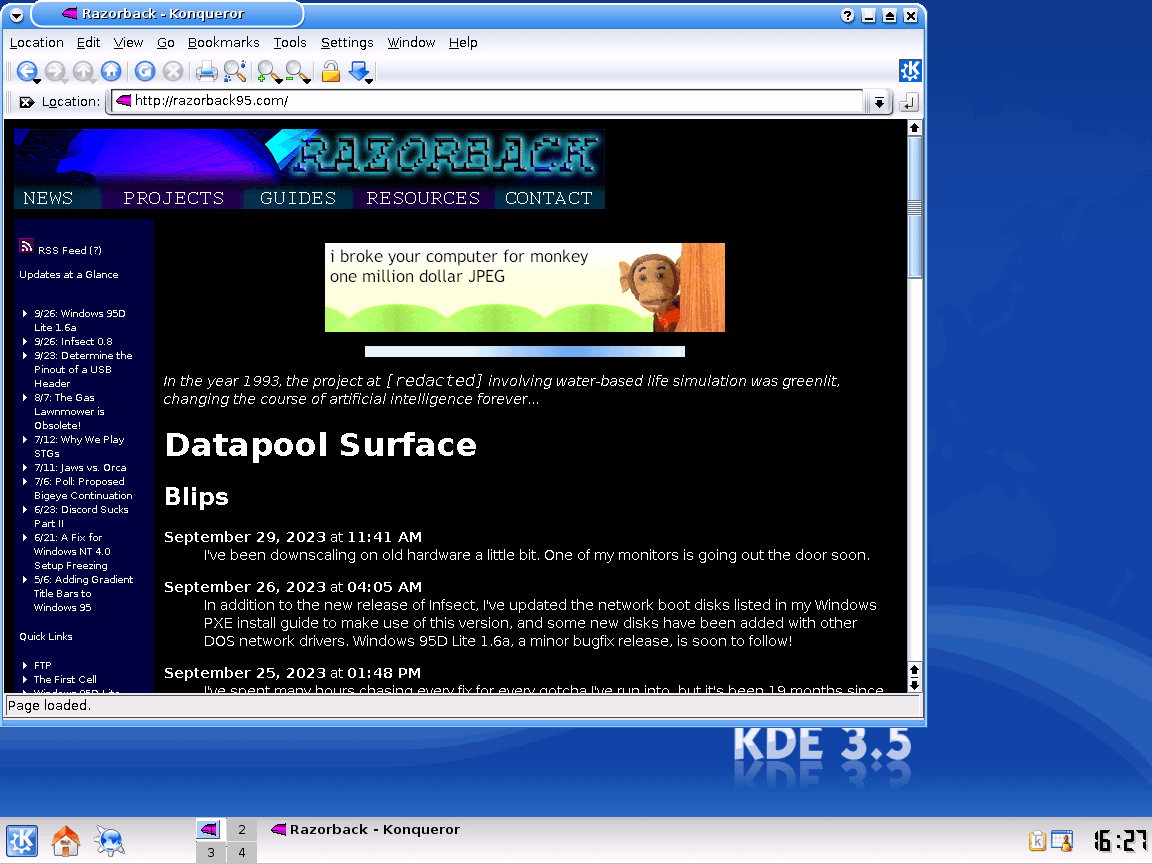Open the View menu
This screenshot has height=864, width=1152.
[129, 43]
